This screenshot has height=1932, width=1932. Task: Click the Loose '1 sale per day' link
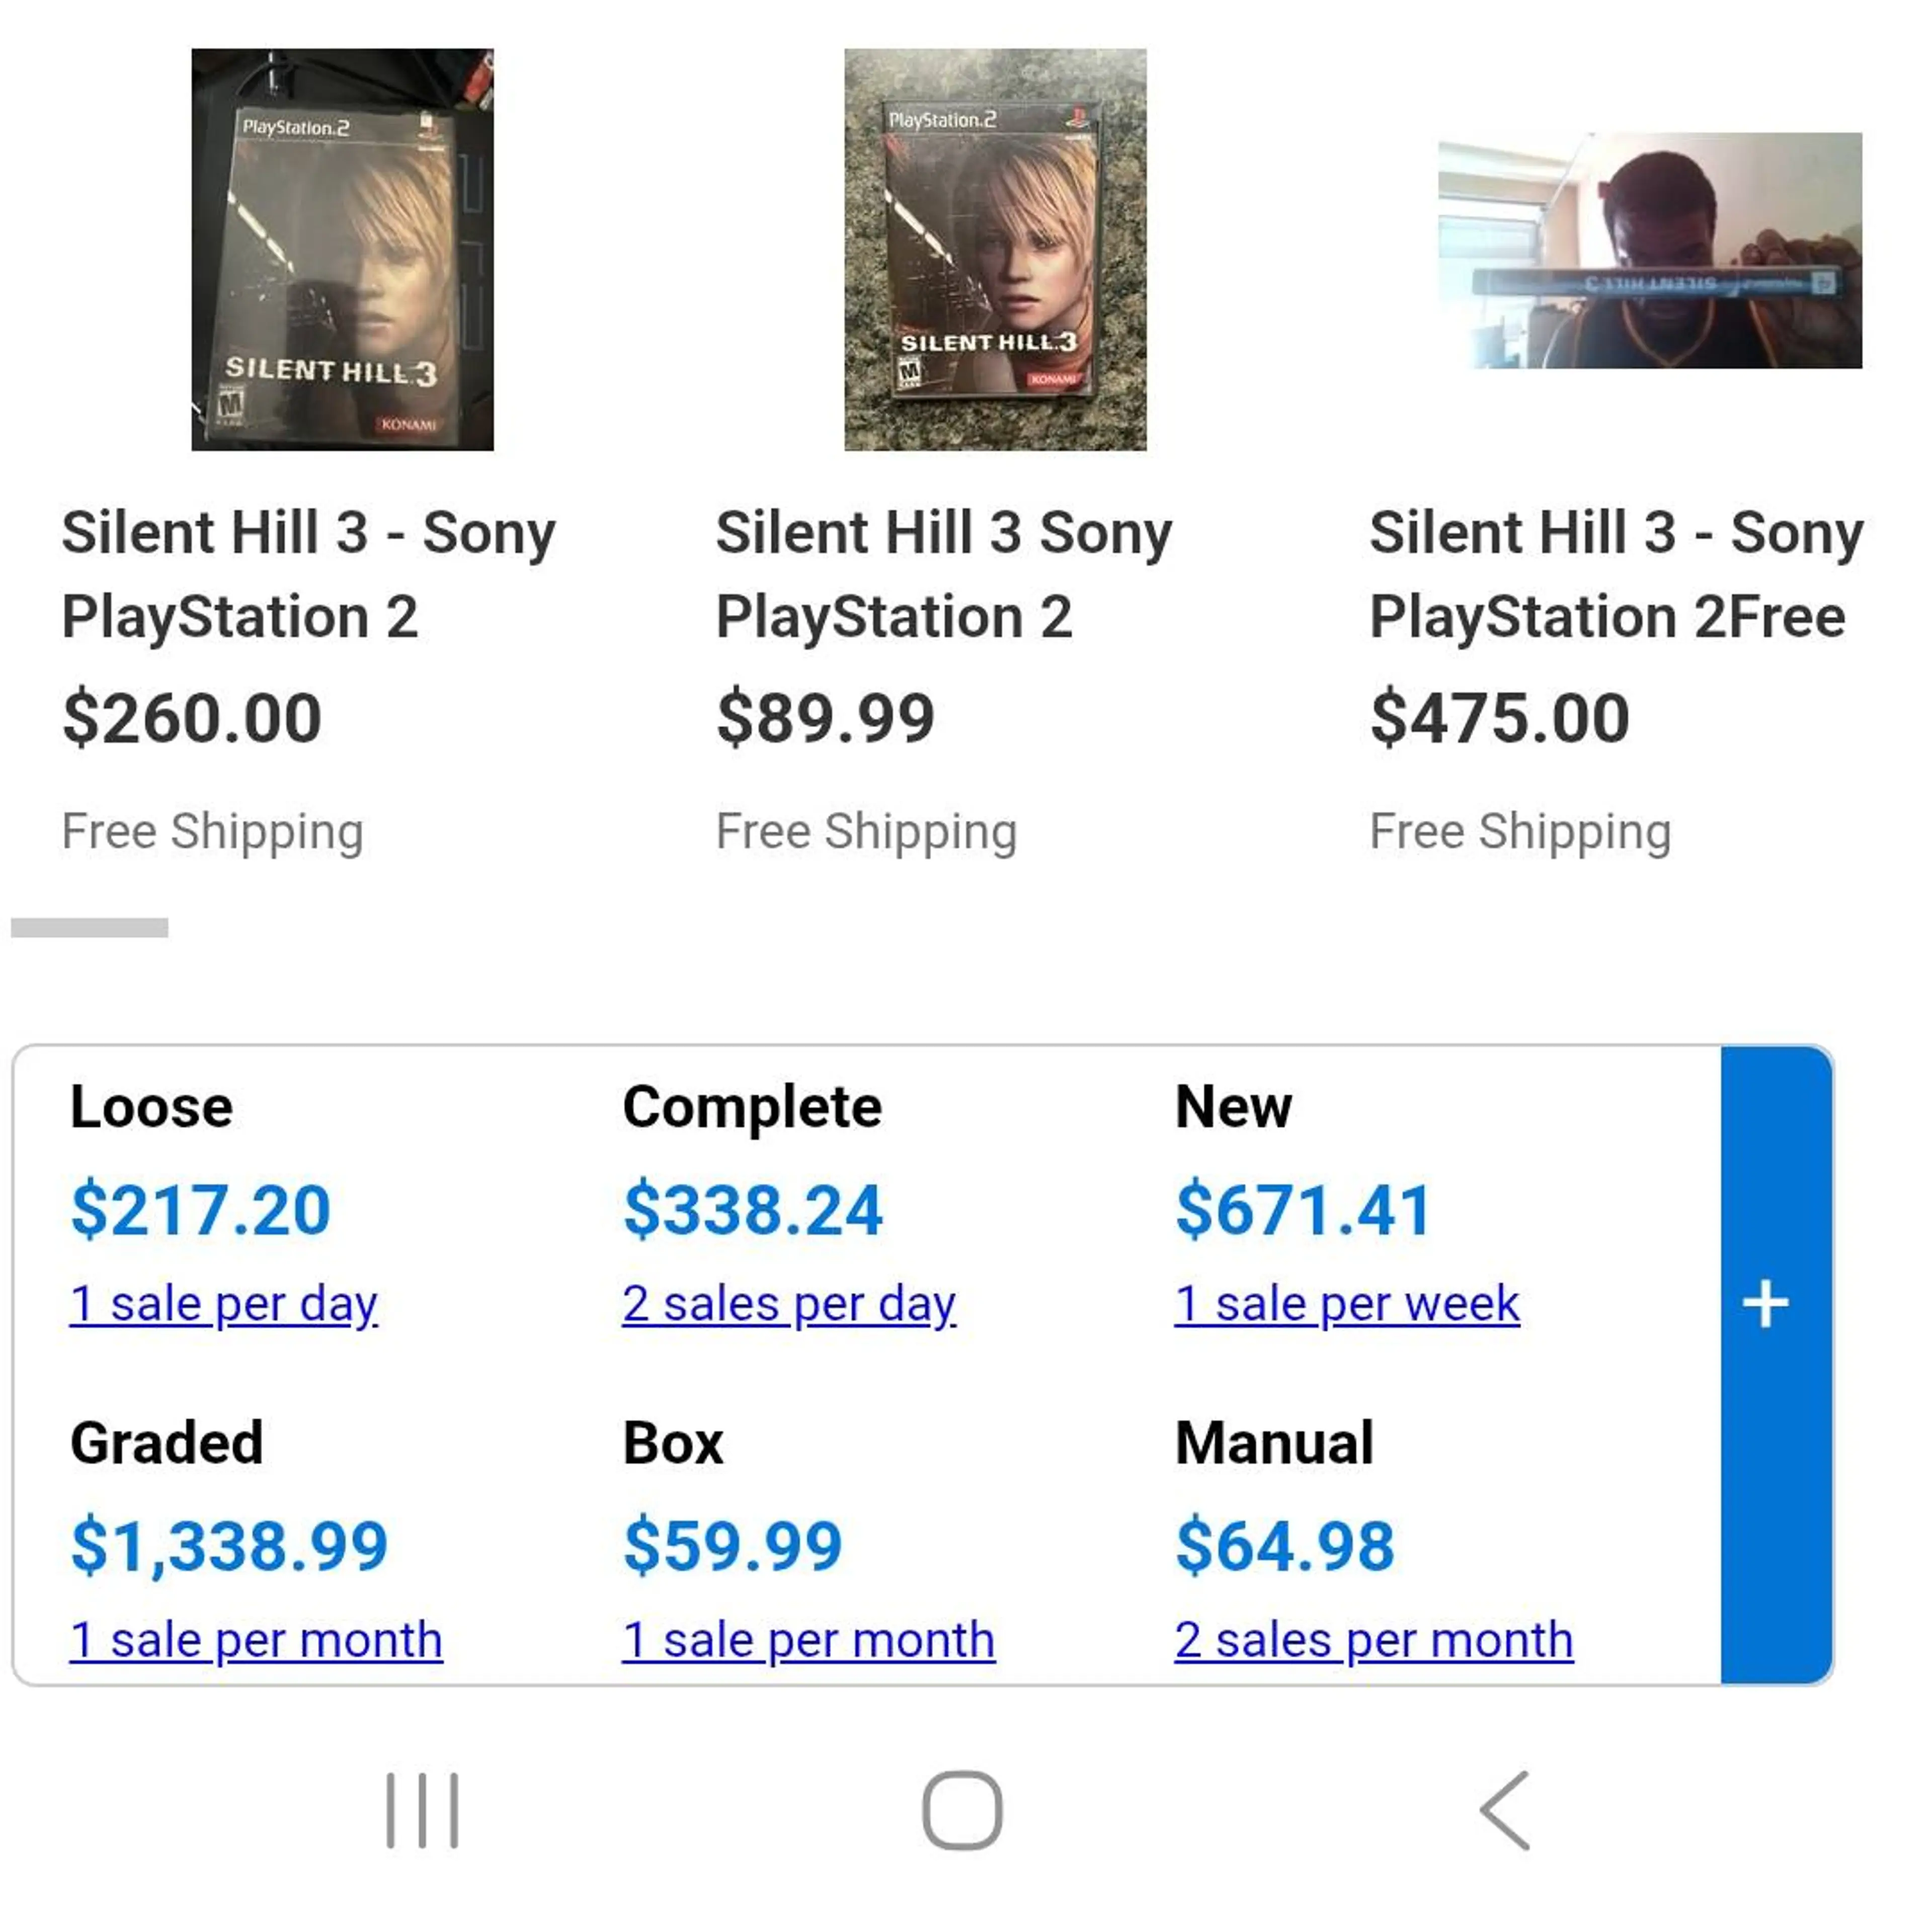223,1303
